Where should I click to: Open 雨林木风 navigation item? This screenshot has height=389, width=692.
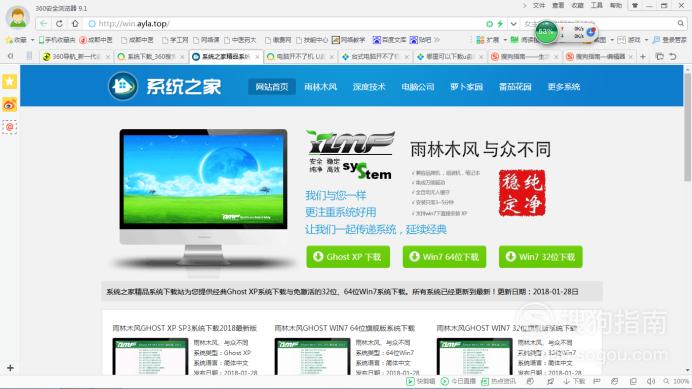[320, 87]
